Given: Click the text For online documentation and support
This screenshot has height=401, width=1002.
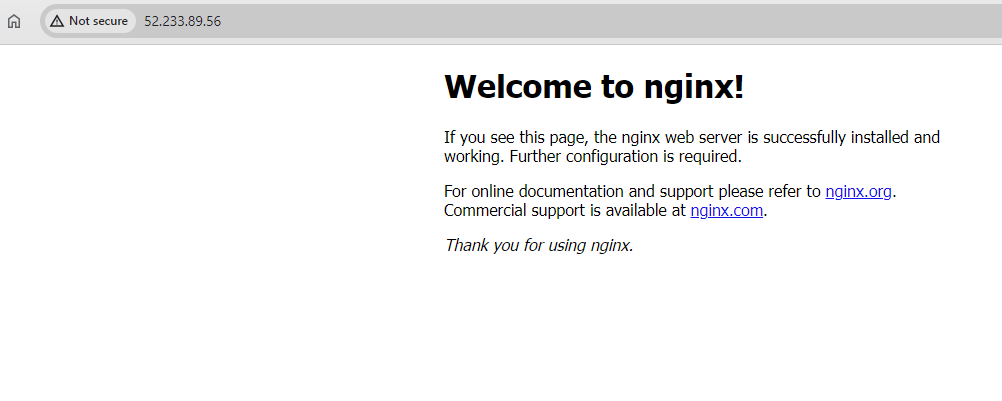Looking at the screenshot, I should click(x=580, y=192).
